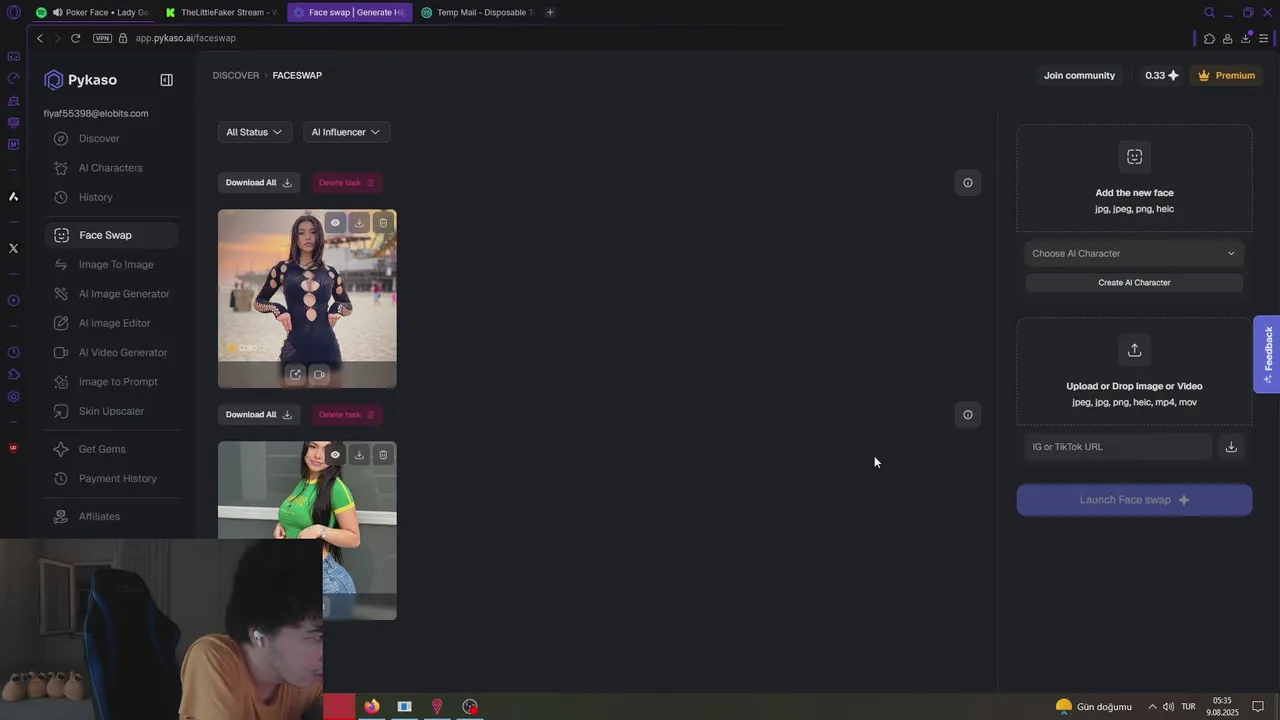Delete the green shirt image
The image size is (1280, 720).
point(383,455)
